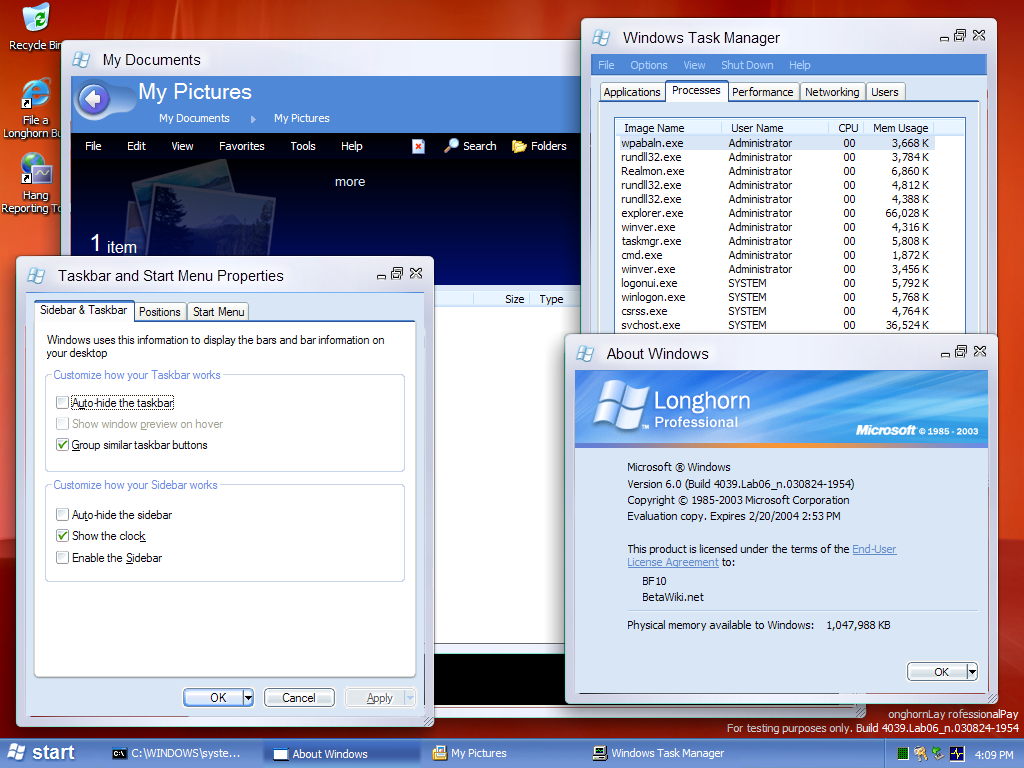Uncheck Show the clock option
Viewport: 1024px width, 768px height.
point(63,536)
